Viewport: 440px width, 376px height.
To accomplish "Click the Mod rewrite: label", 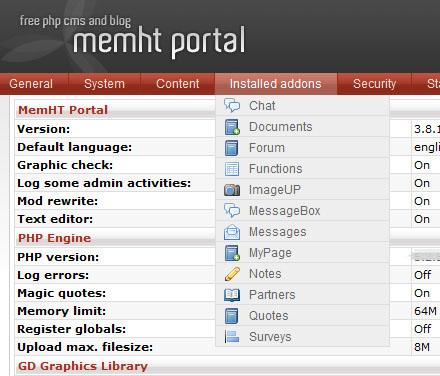I will pos(58,201).
